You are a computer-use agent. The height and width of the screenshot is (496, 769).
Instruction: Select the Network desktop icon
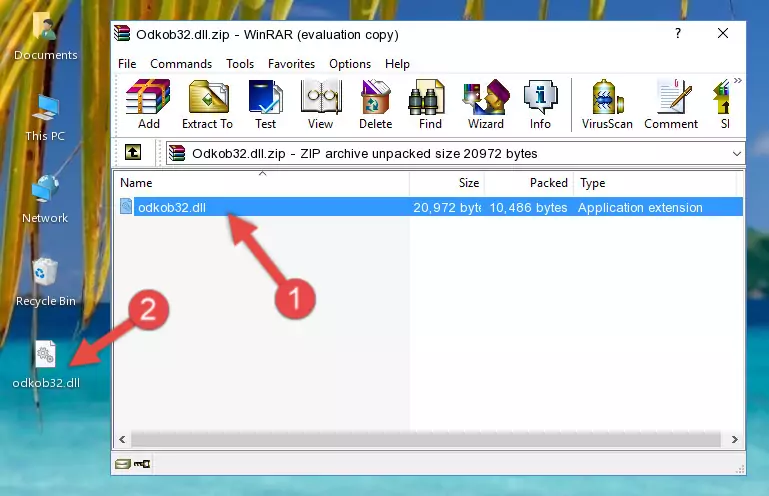45,200
